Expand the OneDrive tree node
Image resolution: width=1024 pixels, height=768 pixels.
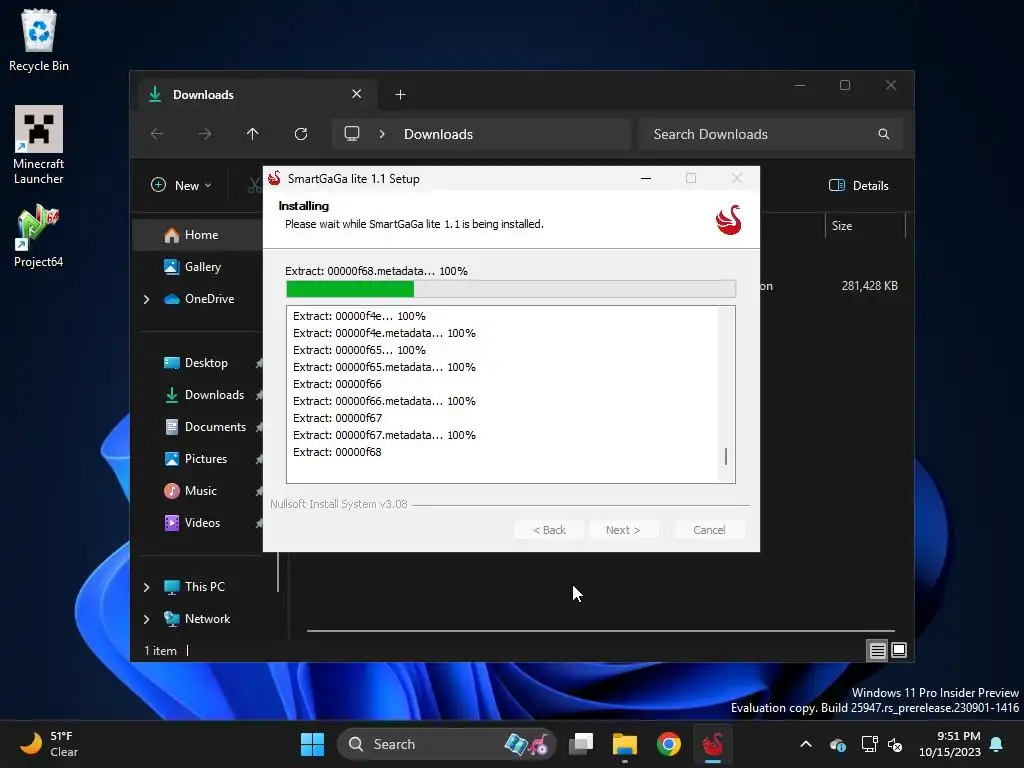pyautogui.click(x=146, y=299)
